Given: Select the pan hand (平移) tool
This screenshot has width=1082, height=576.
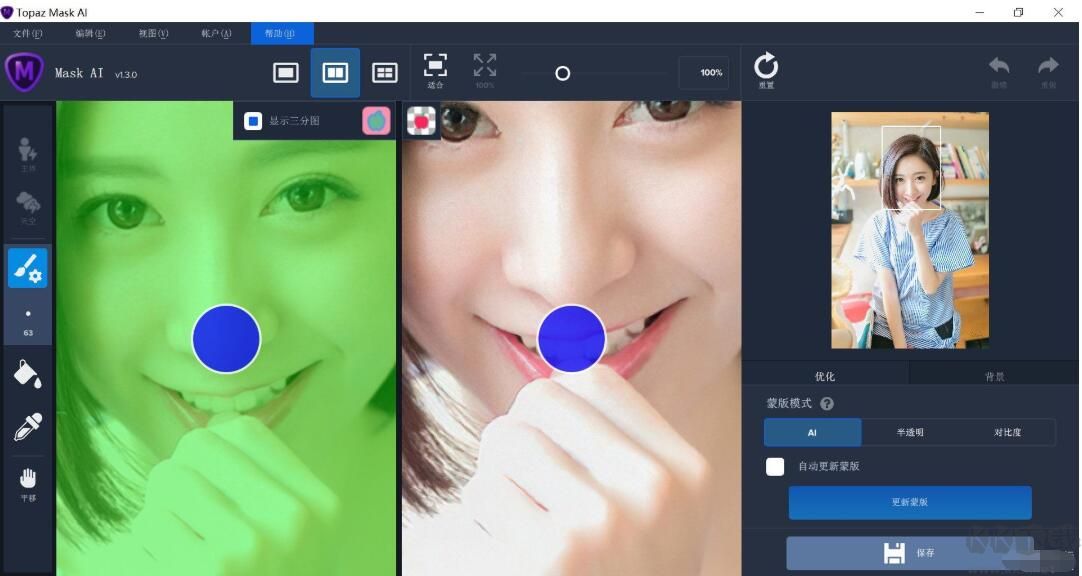Looking at the screenshot, I should pyautogui.click(x=28, y=484).
